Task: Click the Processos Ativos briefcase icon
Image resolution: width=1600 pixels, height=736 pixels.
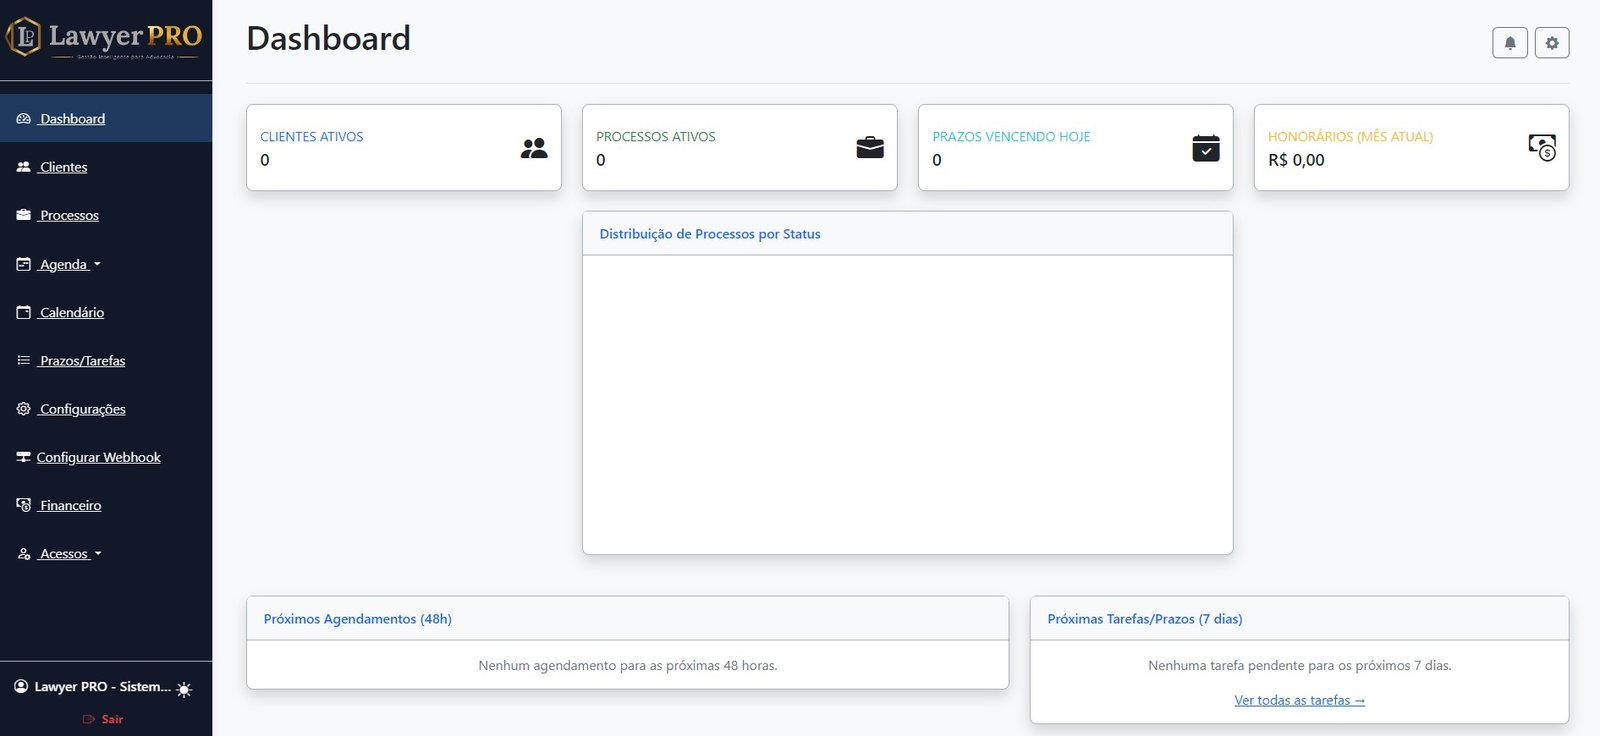Action: 870,148
